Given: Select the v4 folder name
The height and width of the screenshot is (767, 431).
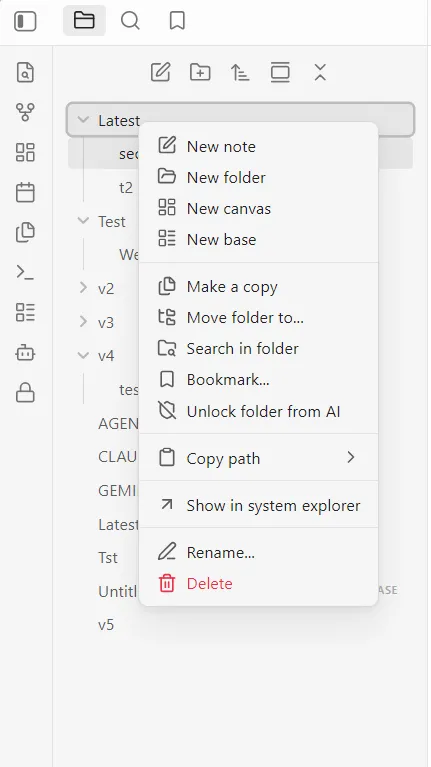Looking at the screenshot, I should (x=106, y=356).
